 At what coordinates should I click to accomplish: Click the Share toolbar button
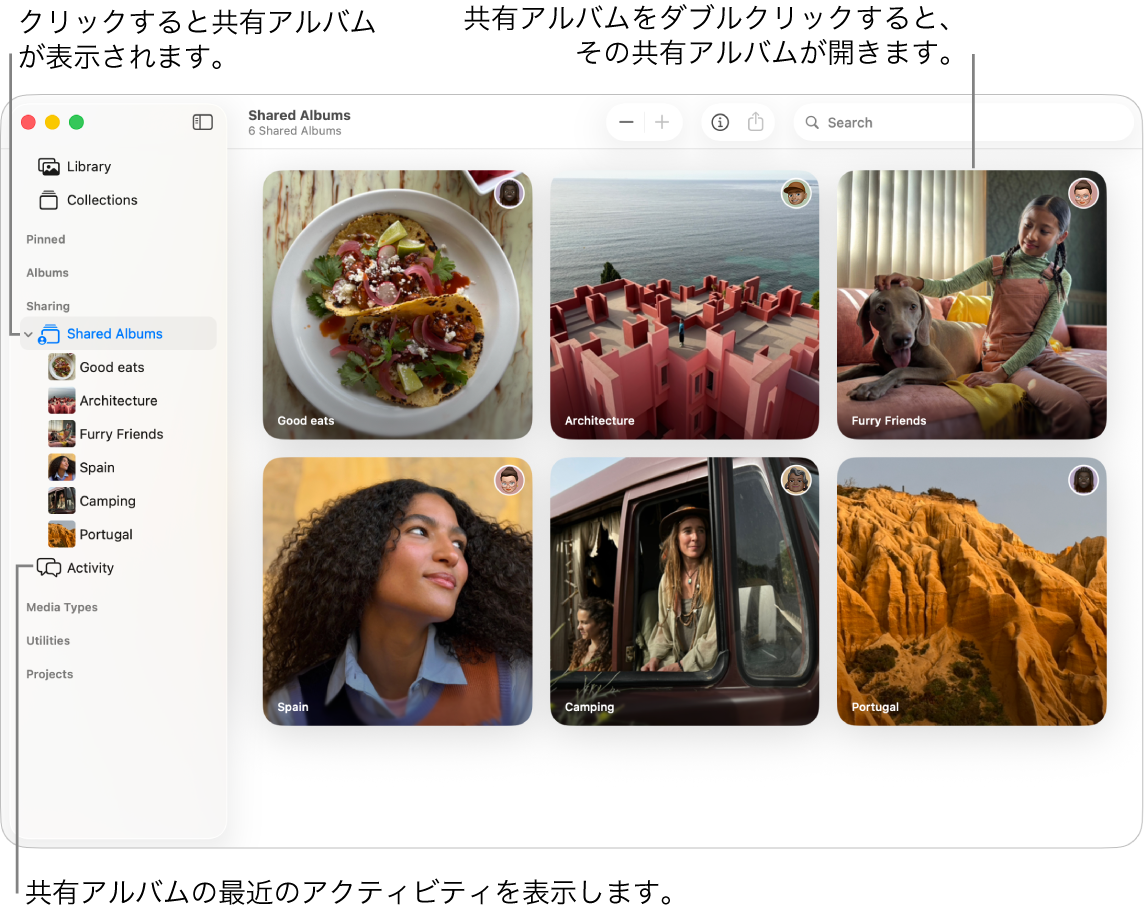click(x=756, y=122)
